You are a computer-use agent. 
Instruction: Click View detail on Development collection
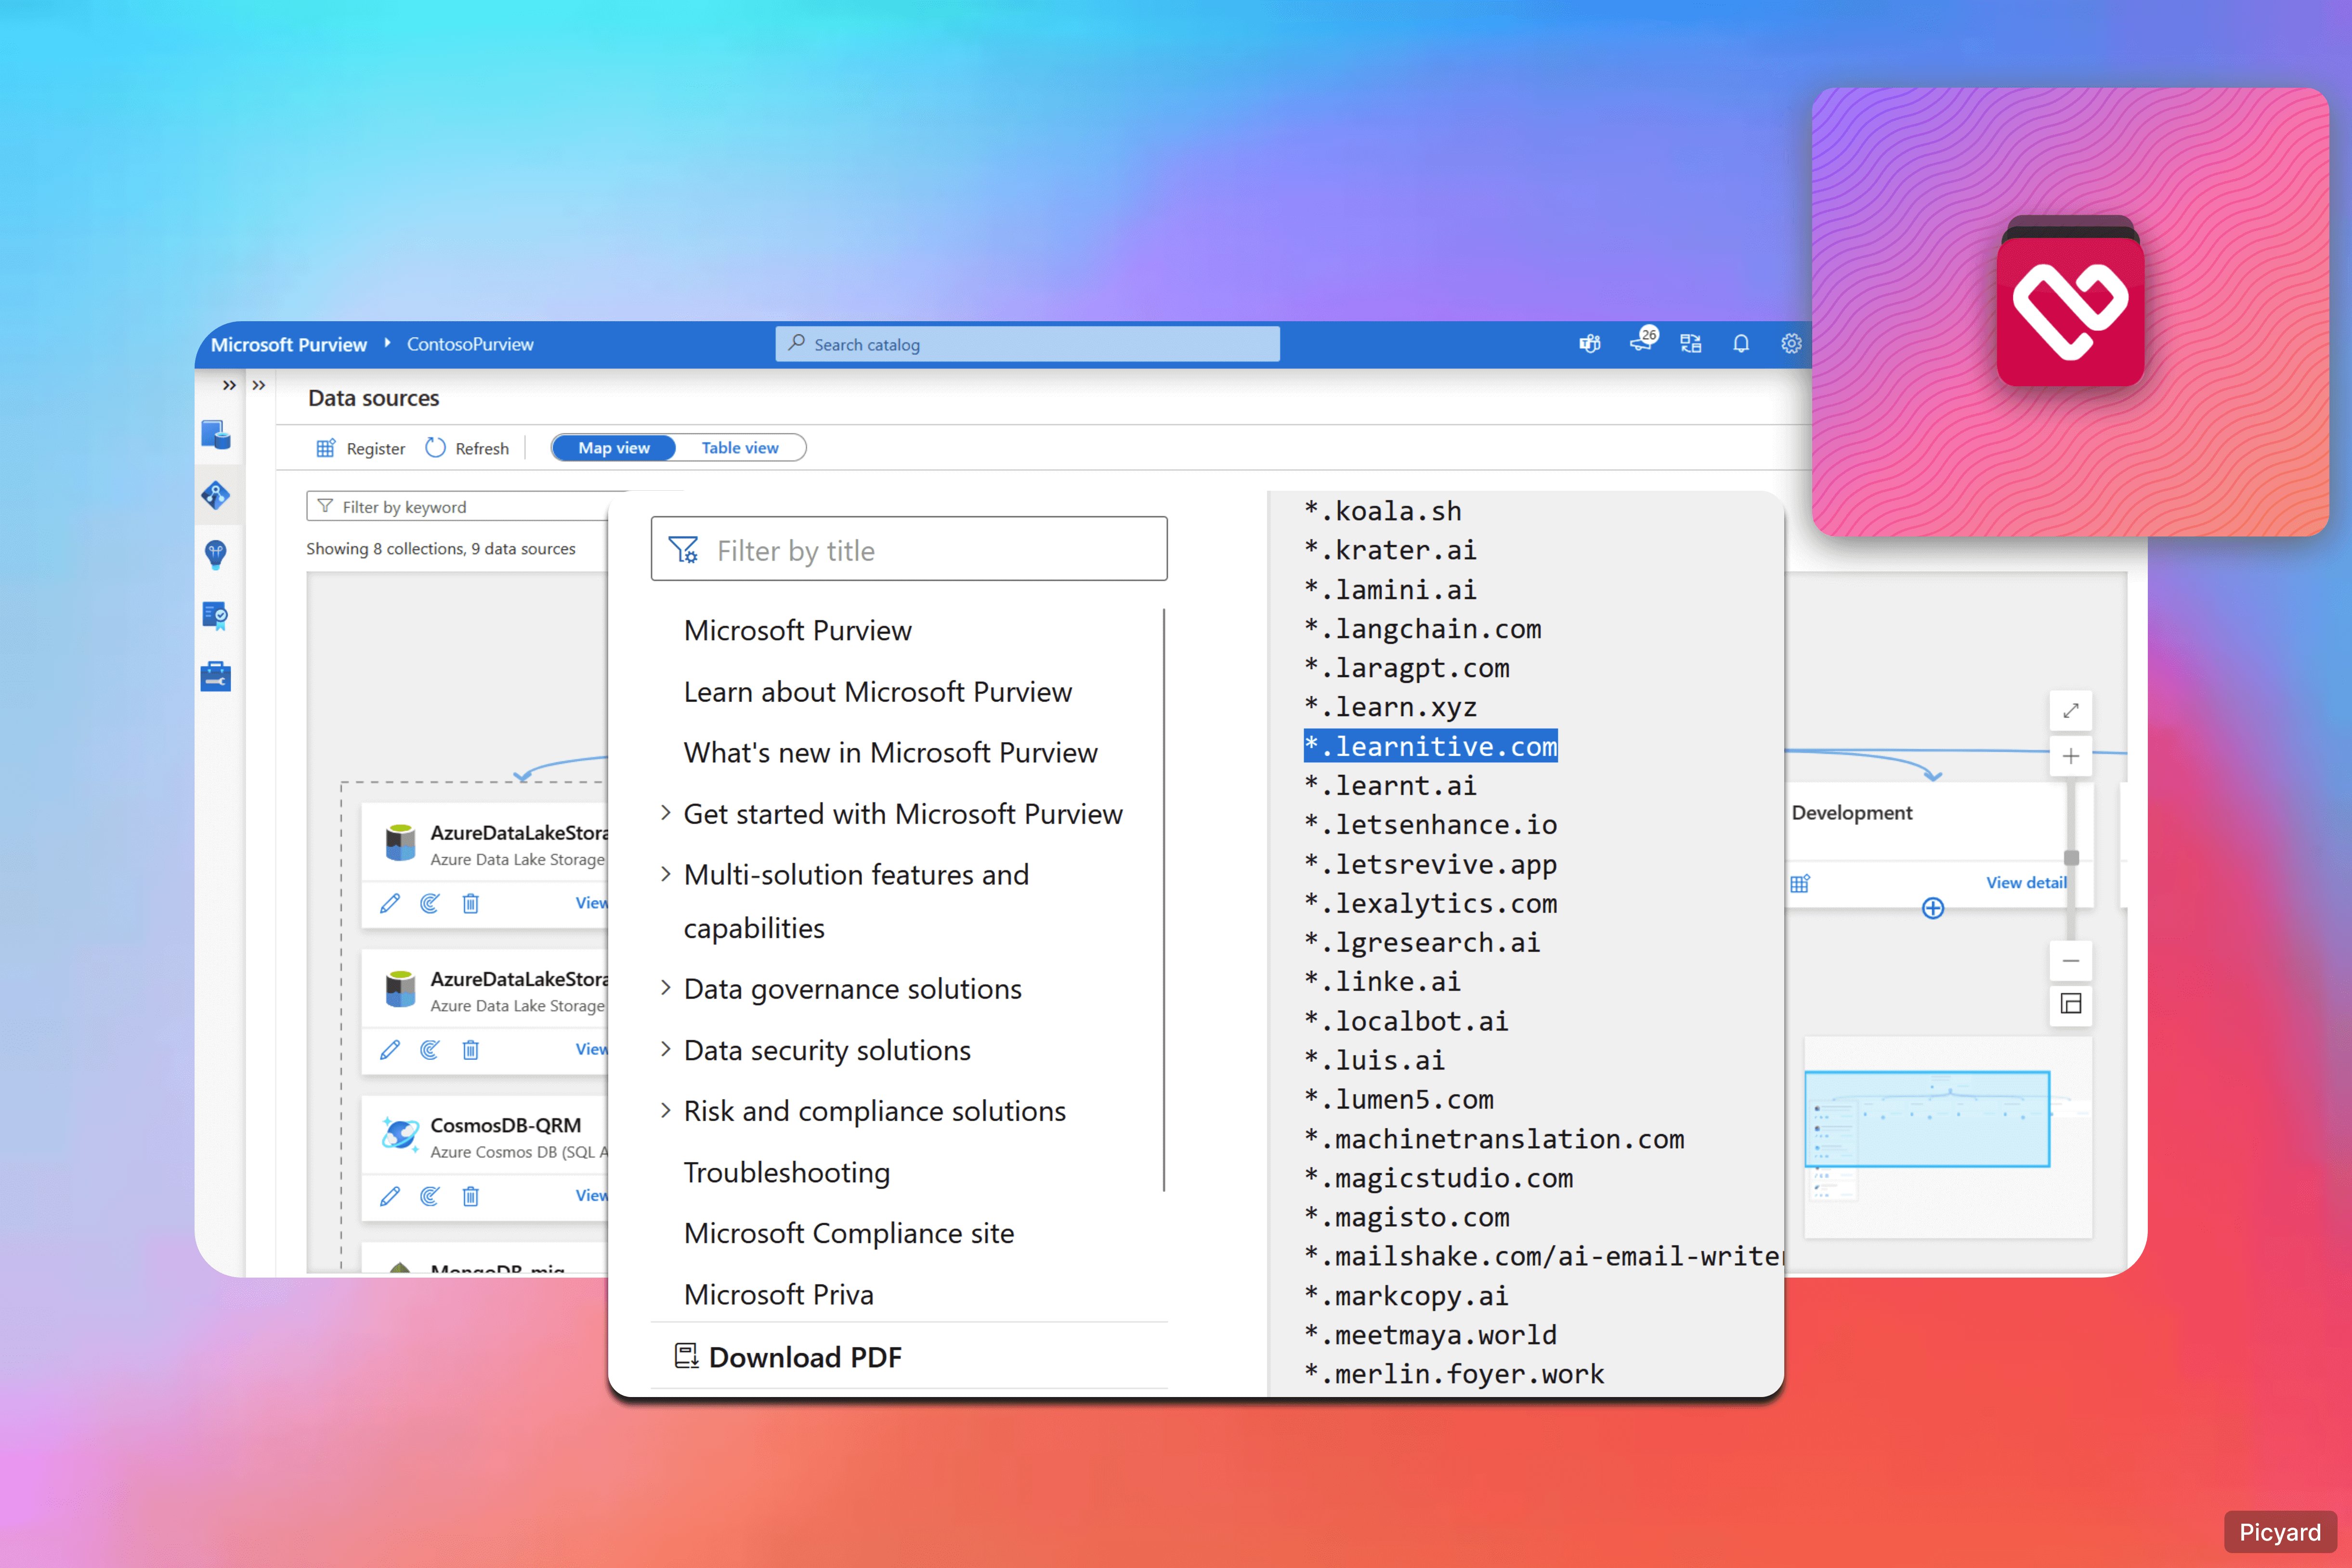[2026, 882]
